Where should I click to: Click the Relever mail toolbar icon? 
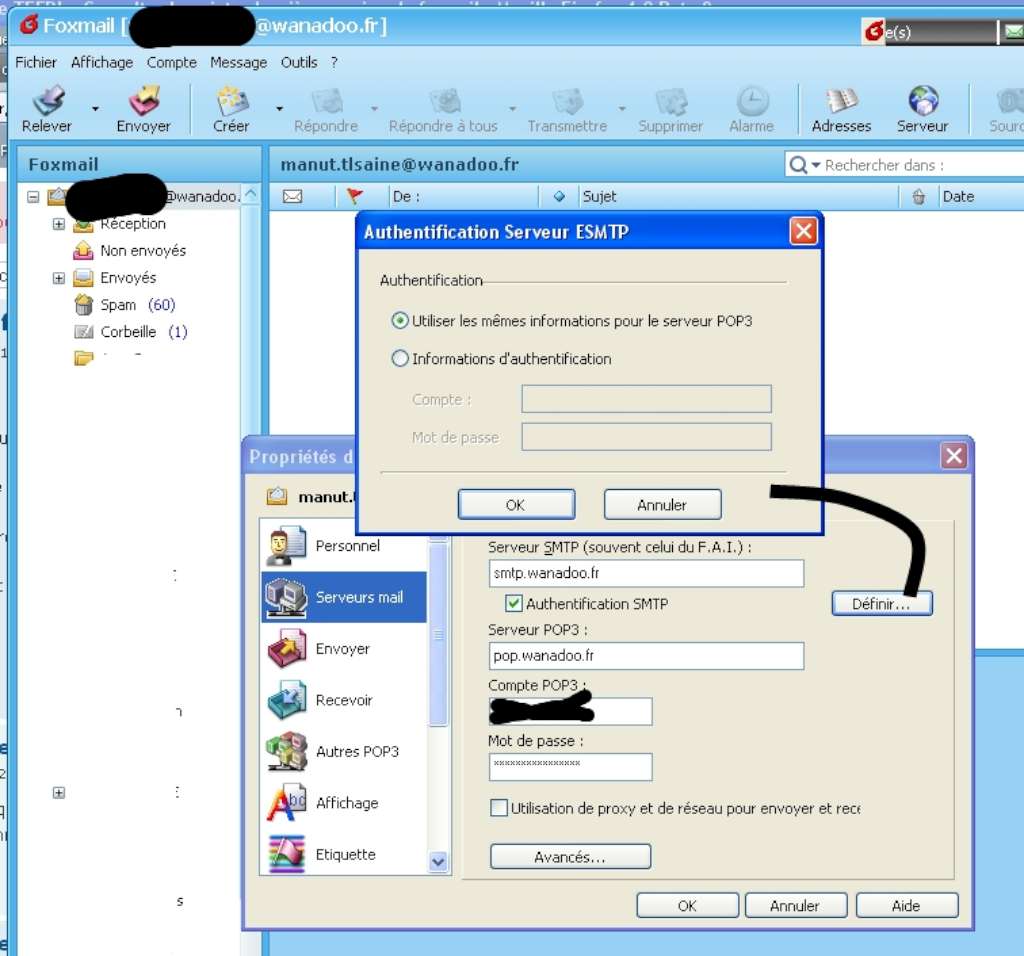tap(48, 100)
